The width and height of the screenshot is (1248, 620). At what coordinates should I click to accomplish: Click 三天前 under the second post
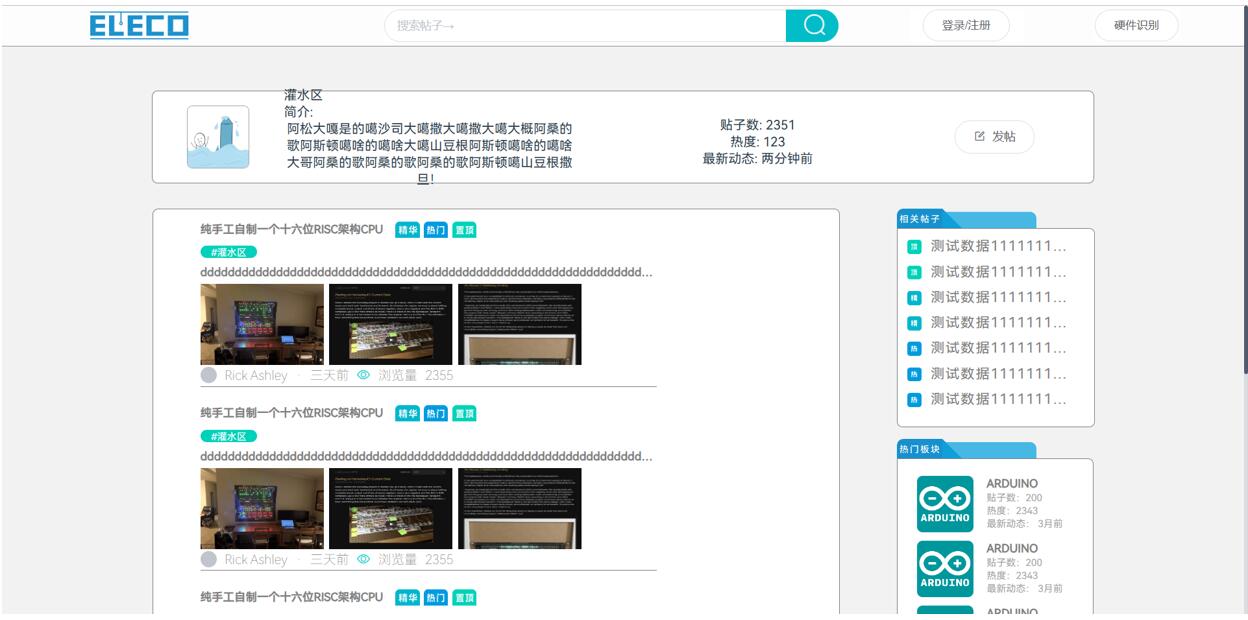(329, 560)
